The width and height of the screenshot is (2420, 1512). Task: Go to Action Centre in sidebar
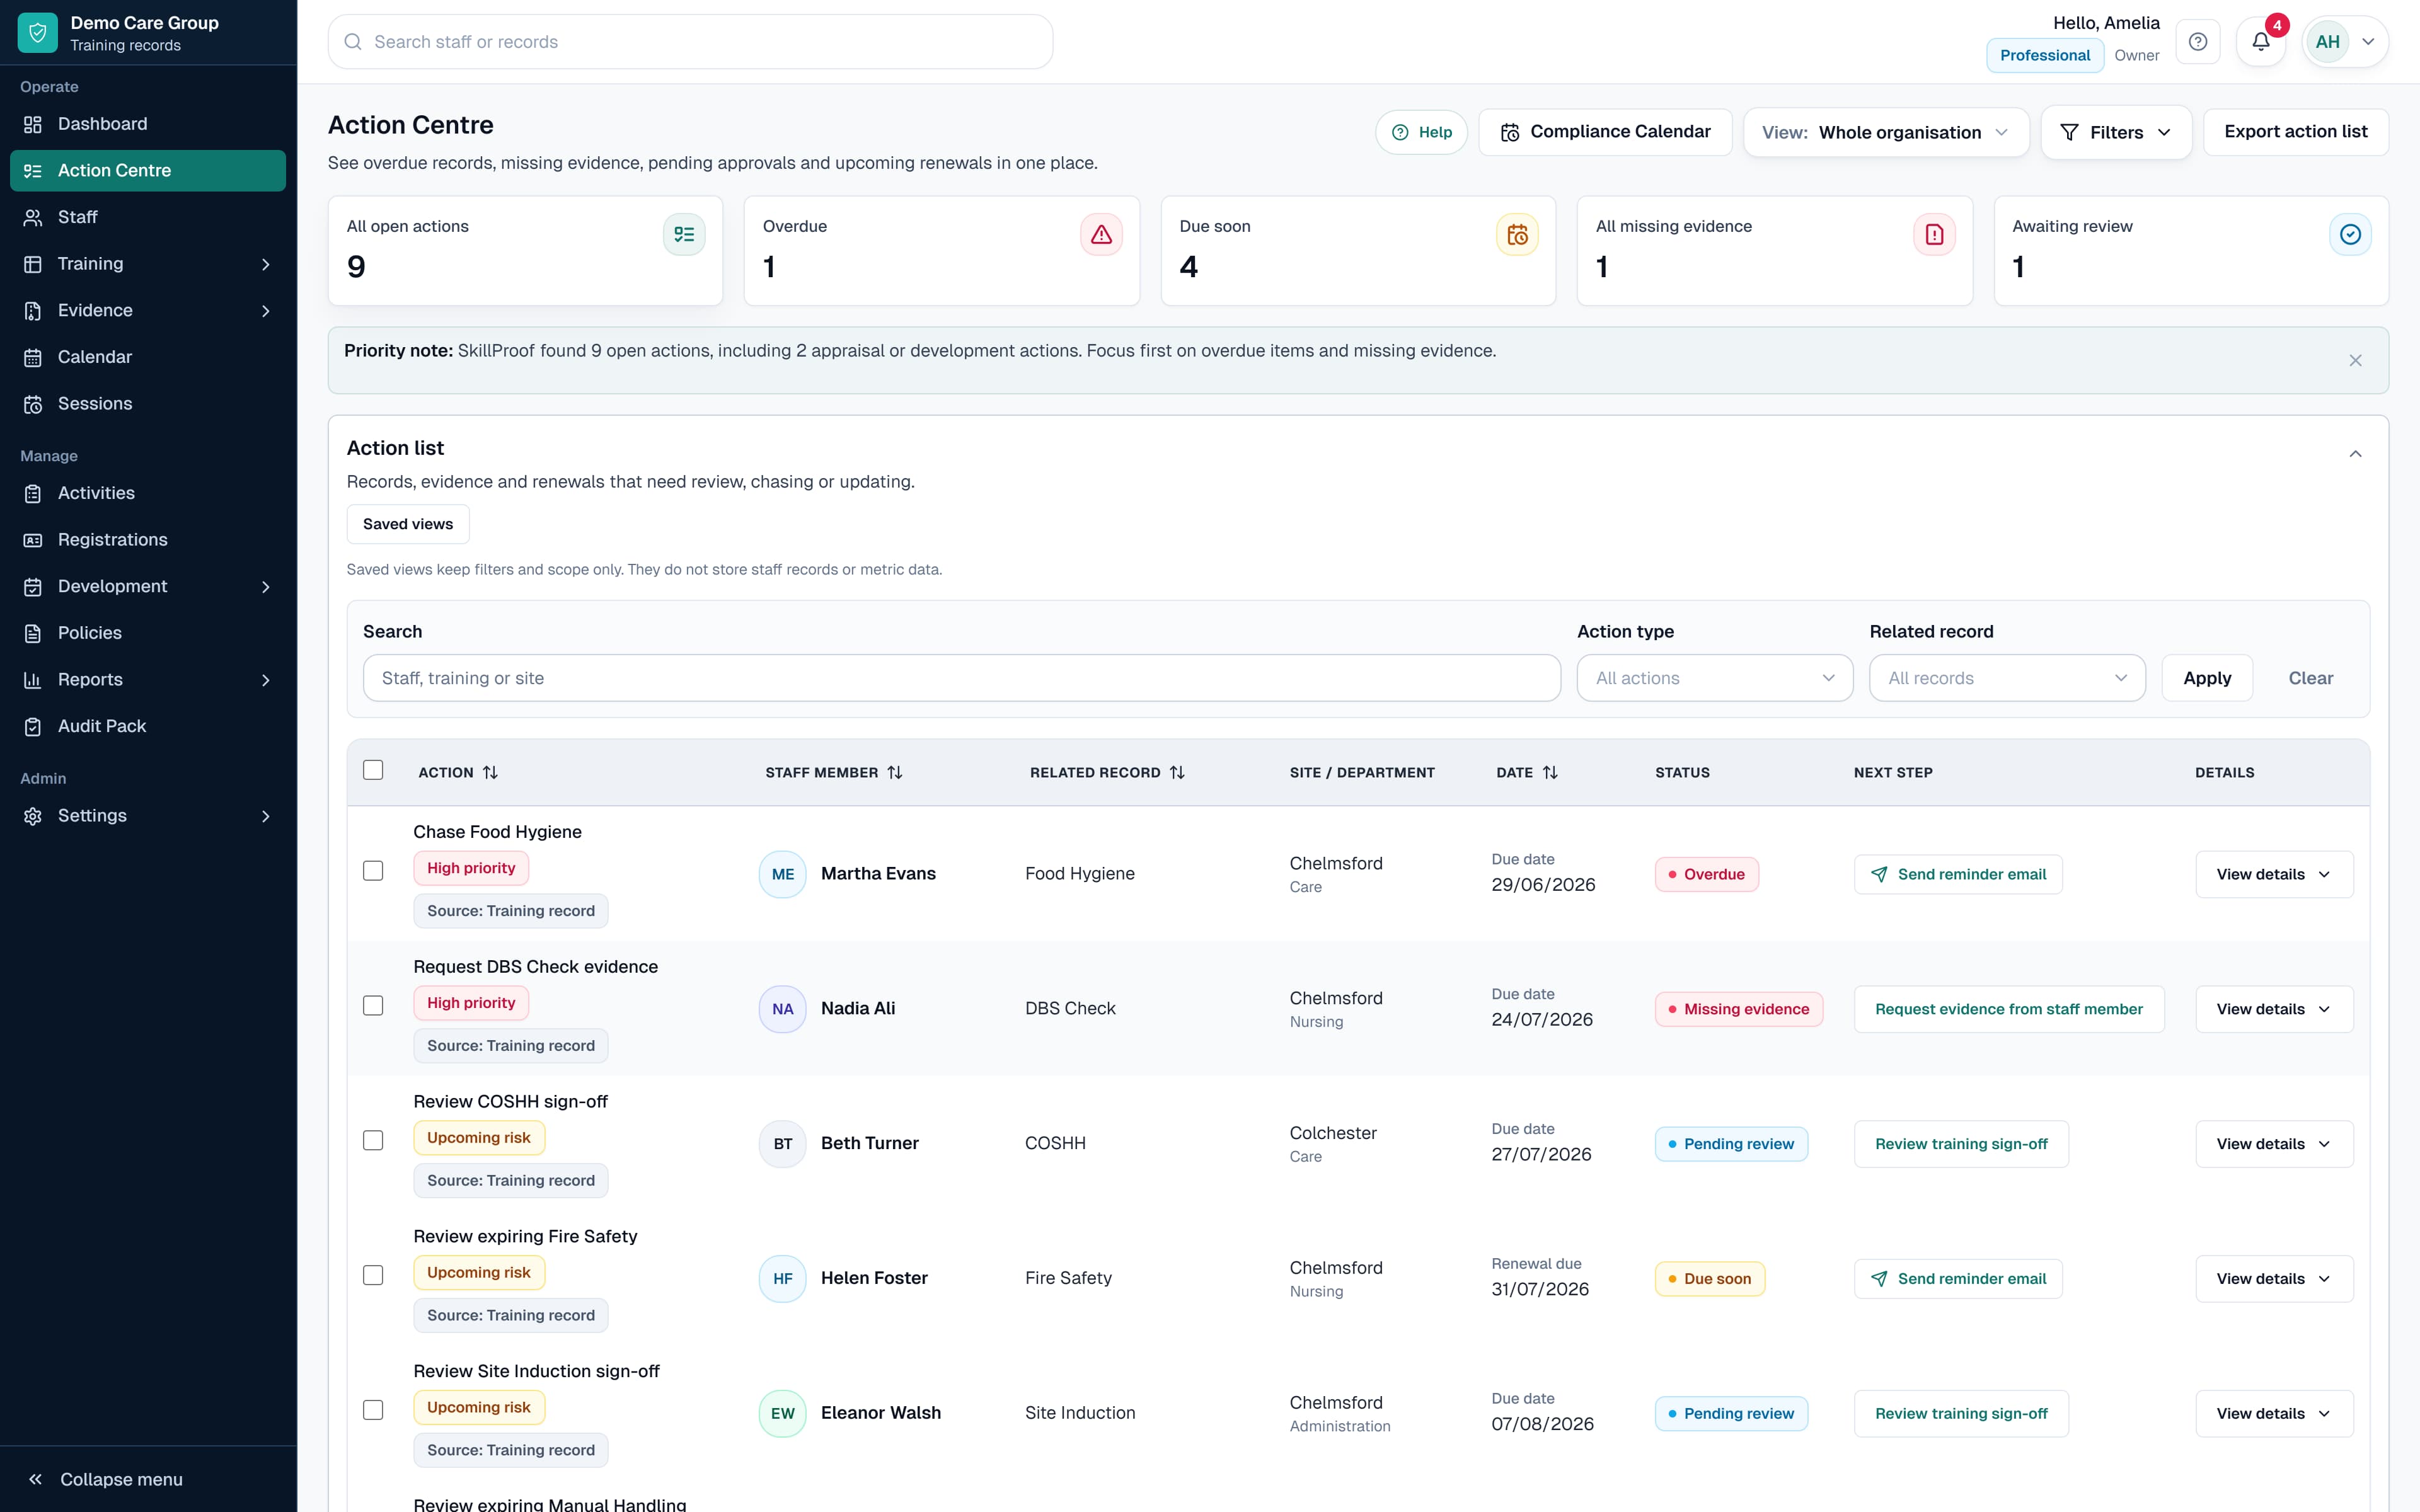tap(148, 170)
